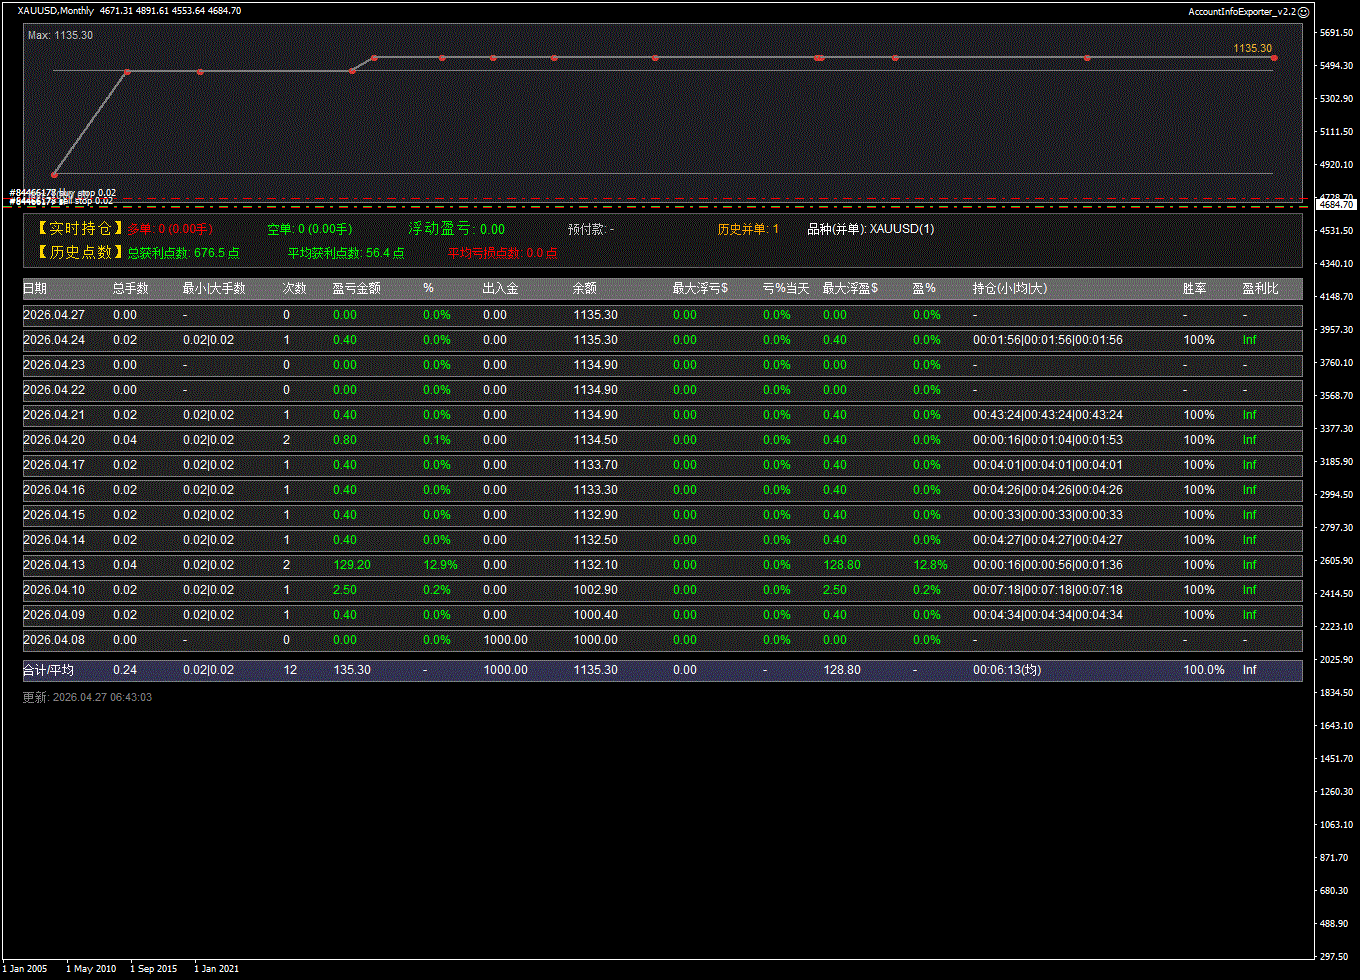
Task: Click the last red equity point near 1135.30
Action: (1274, 58)
